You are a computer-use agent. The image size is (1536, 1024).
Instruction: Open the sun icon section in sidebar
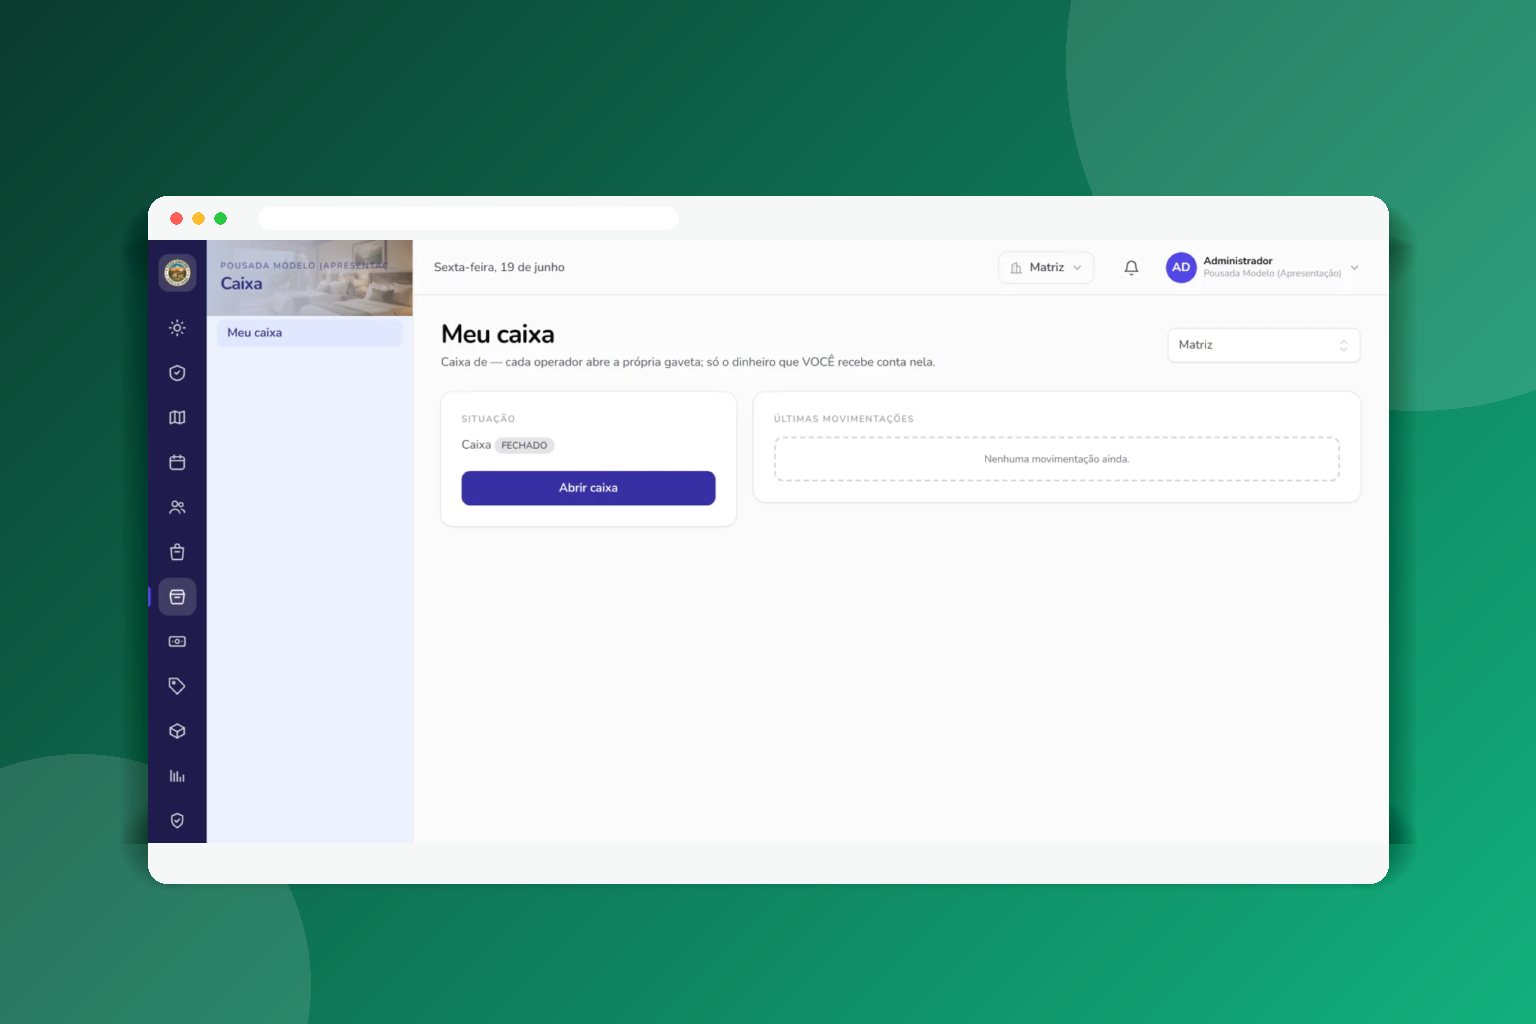coord(177,328)
